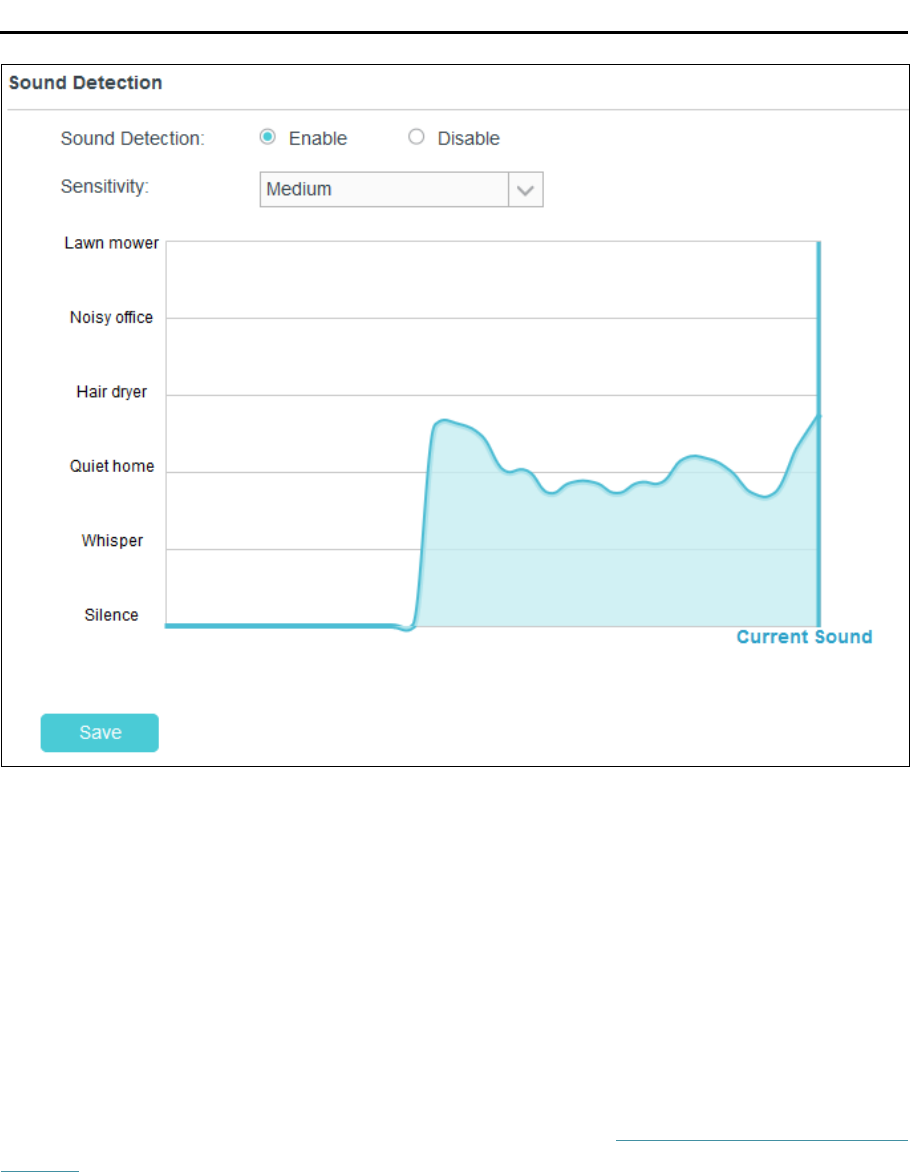Click the Whisper level label
The image size is (910, 1172).
point(112,540)
